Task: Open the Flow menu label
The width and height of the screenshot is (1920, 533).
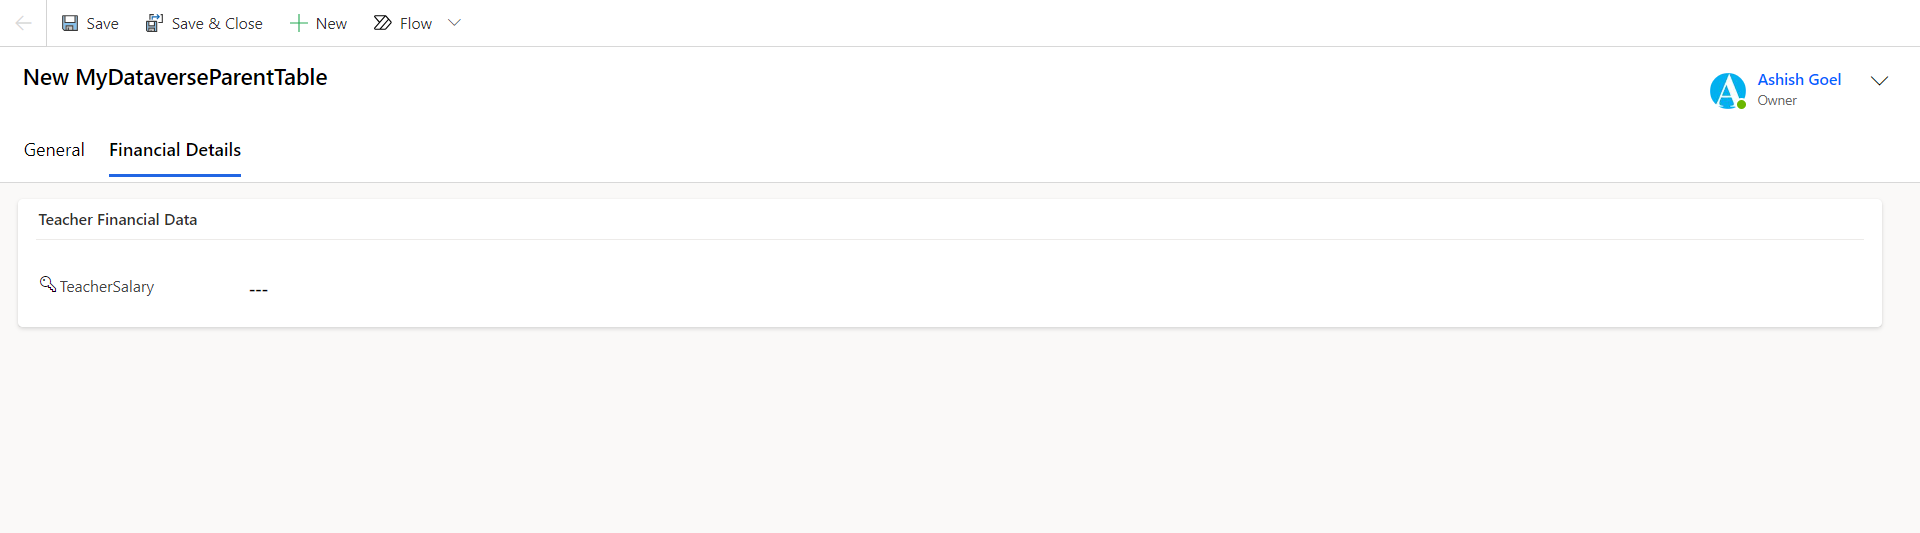Action: coord(416,24)
